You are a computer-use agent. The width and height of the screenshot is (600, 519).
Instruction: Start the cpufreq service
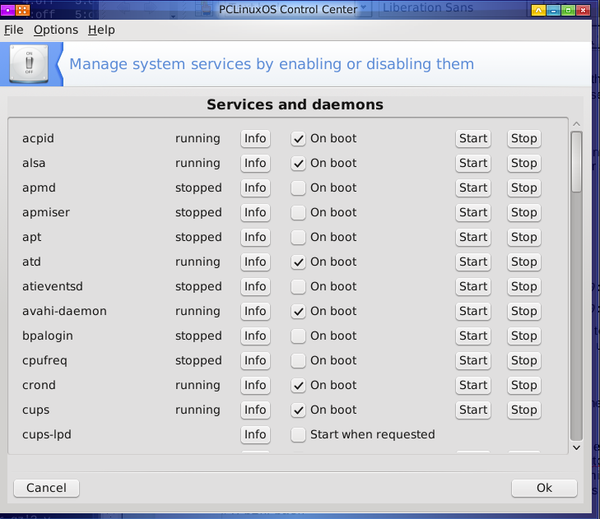click(x=473, y=361)
